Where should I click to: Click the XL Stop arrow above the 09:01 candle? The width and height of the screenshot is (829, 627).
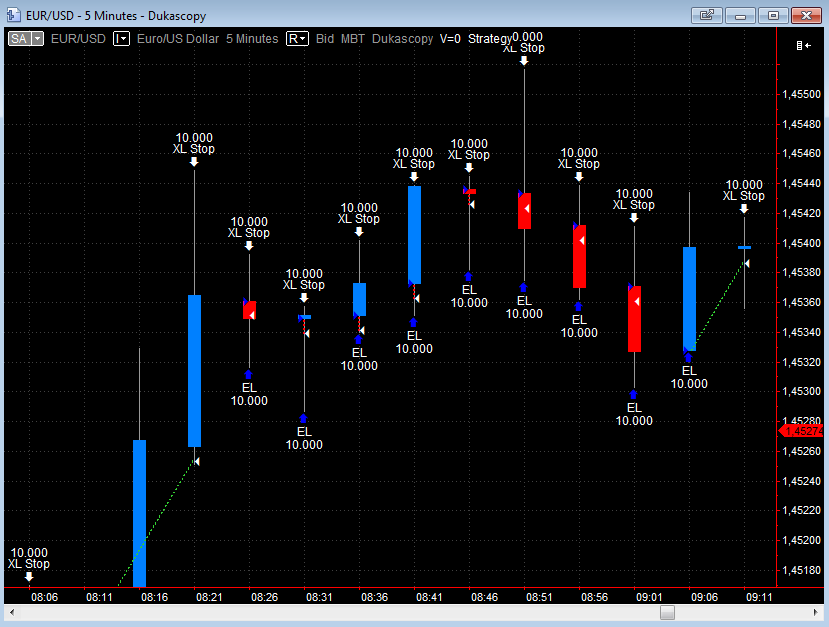pyautogui.click(x=634, y=217)
